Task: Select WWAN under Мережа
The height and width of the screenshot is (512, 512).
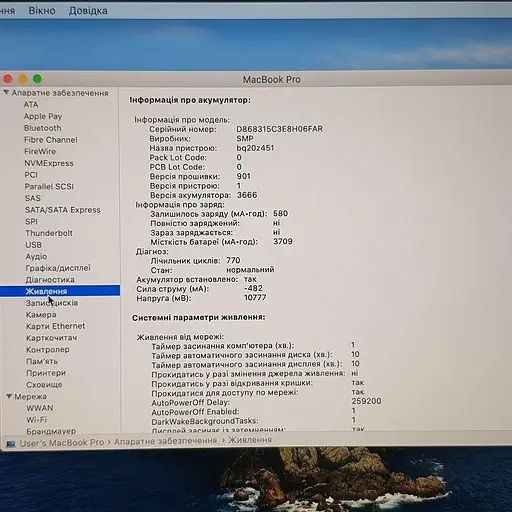Action: 40,408
